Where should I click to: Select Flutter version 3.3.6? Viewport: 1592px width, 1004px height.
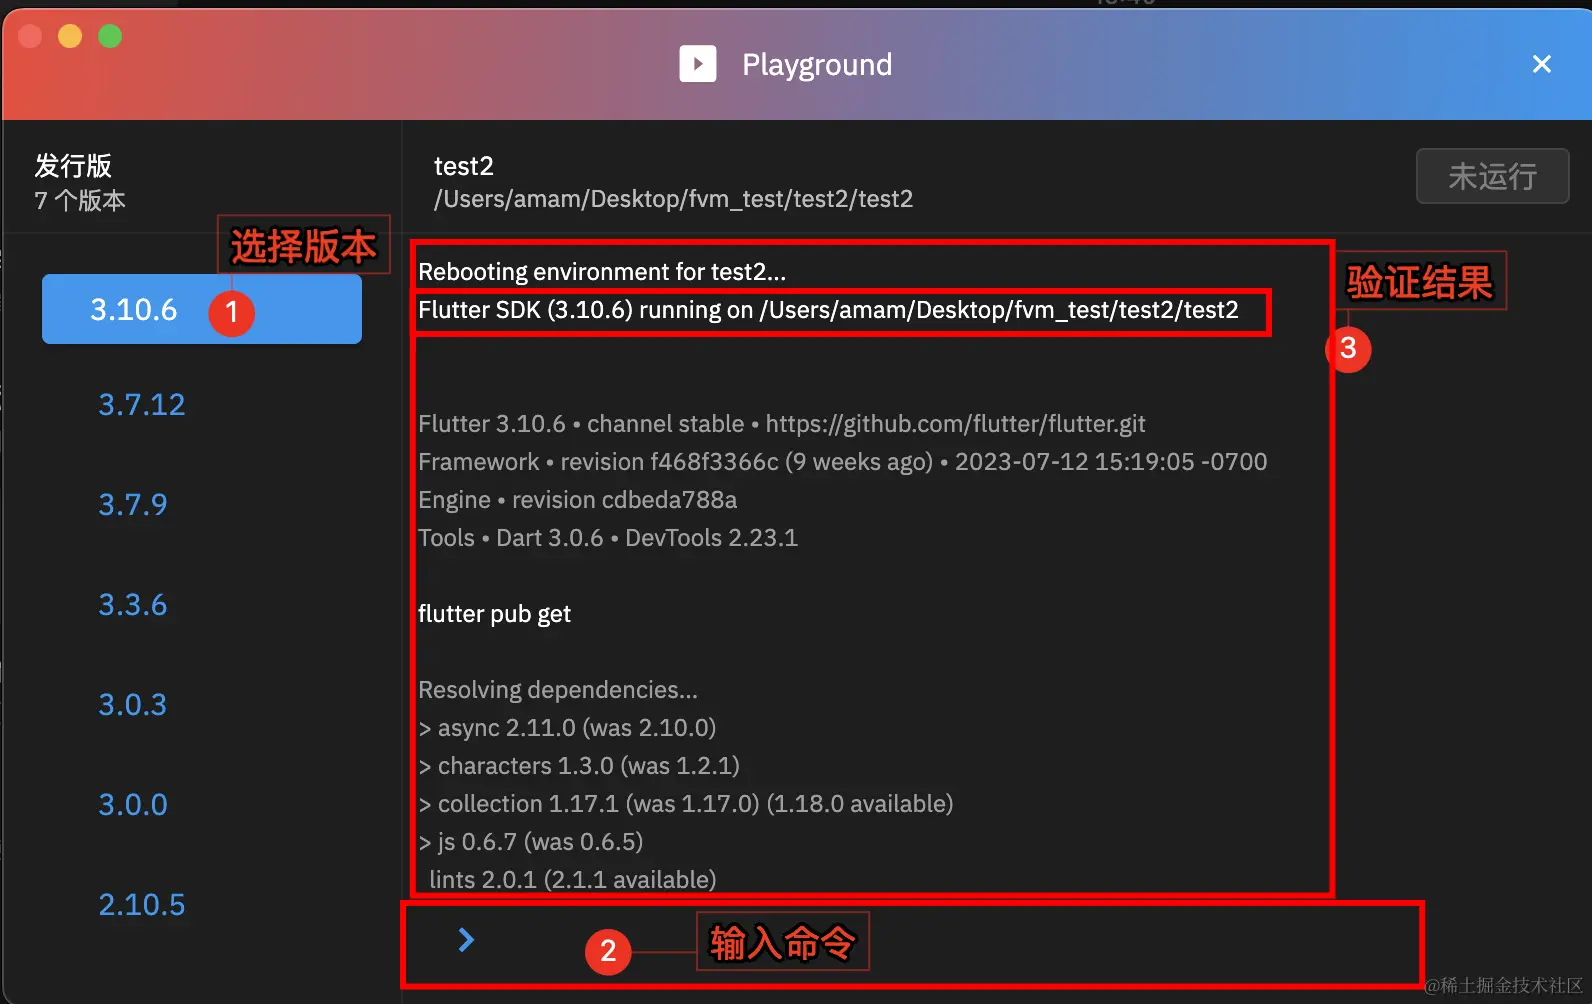(x=133, y=605)
